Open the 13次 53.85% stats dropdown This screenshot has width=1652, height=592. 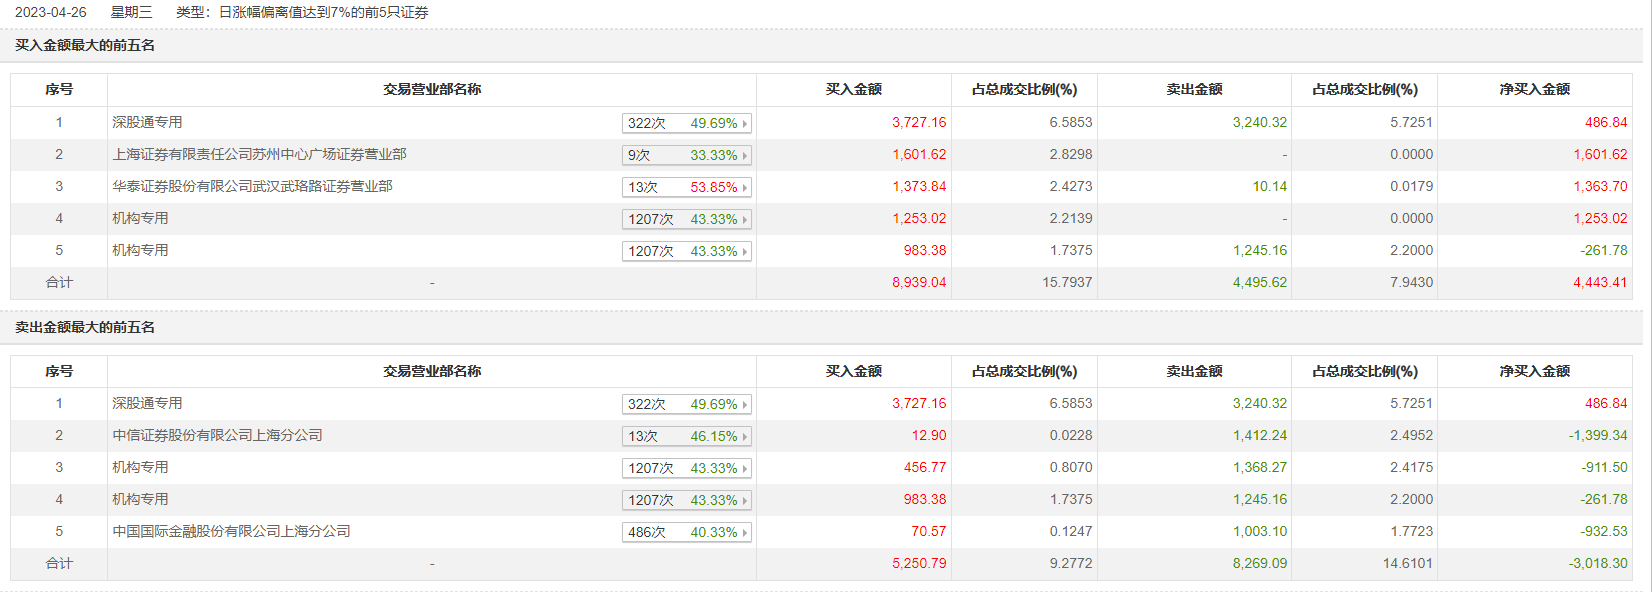point(686,187)
